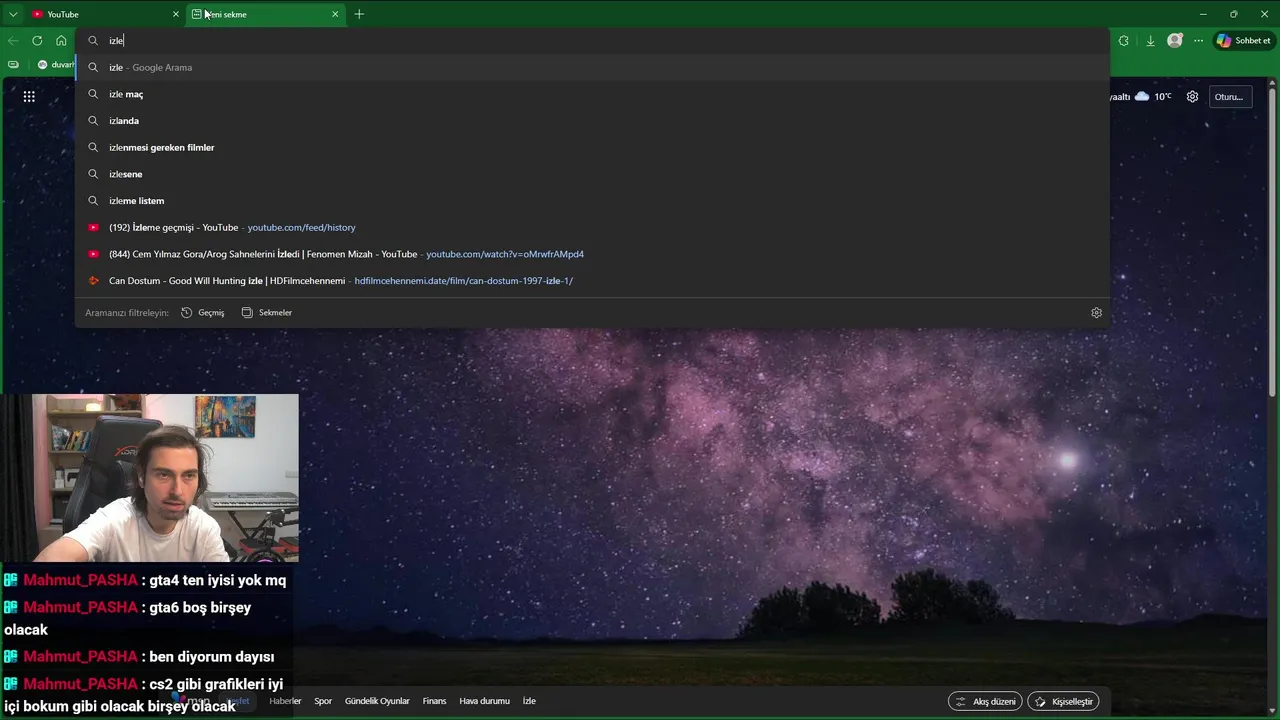The height and width of the screenshot is (720, 1280).
Task: Select the Spor feed tab
Action: (x=323, y=701)
